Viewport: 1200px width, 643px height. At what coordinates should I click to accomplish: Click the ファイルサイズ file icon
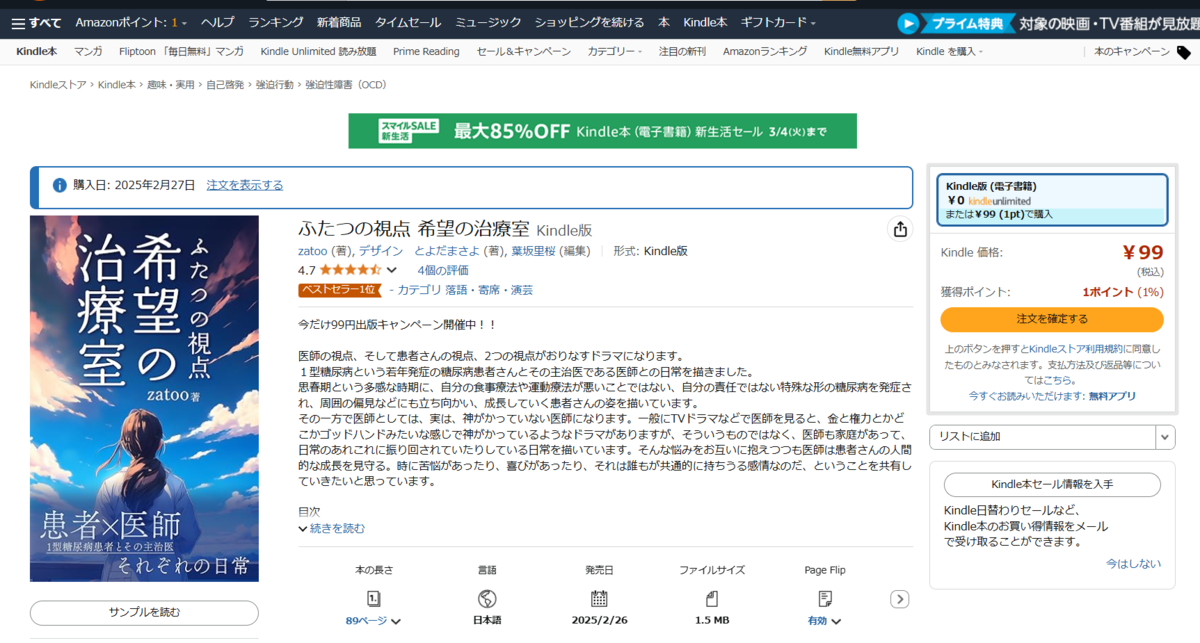(x=712, y=598)
